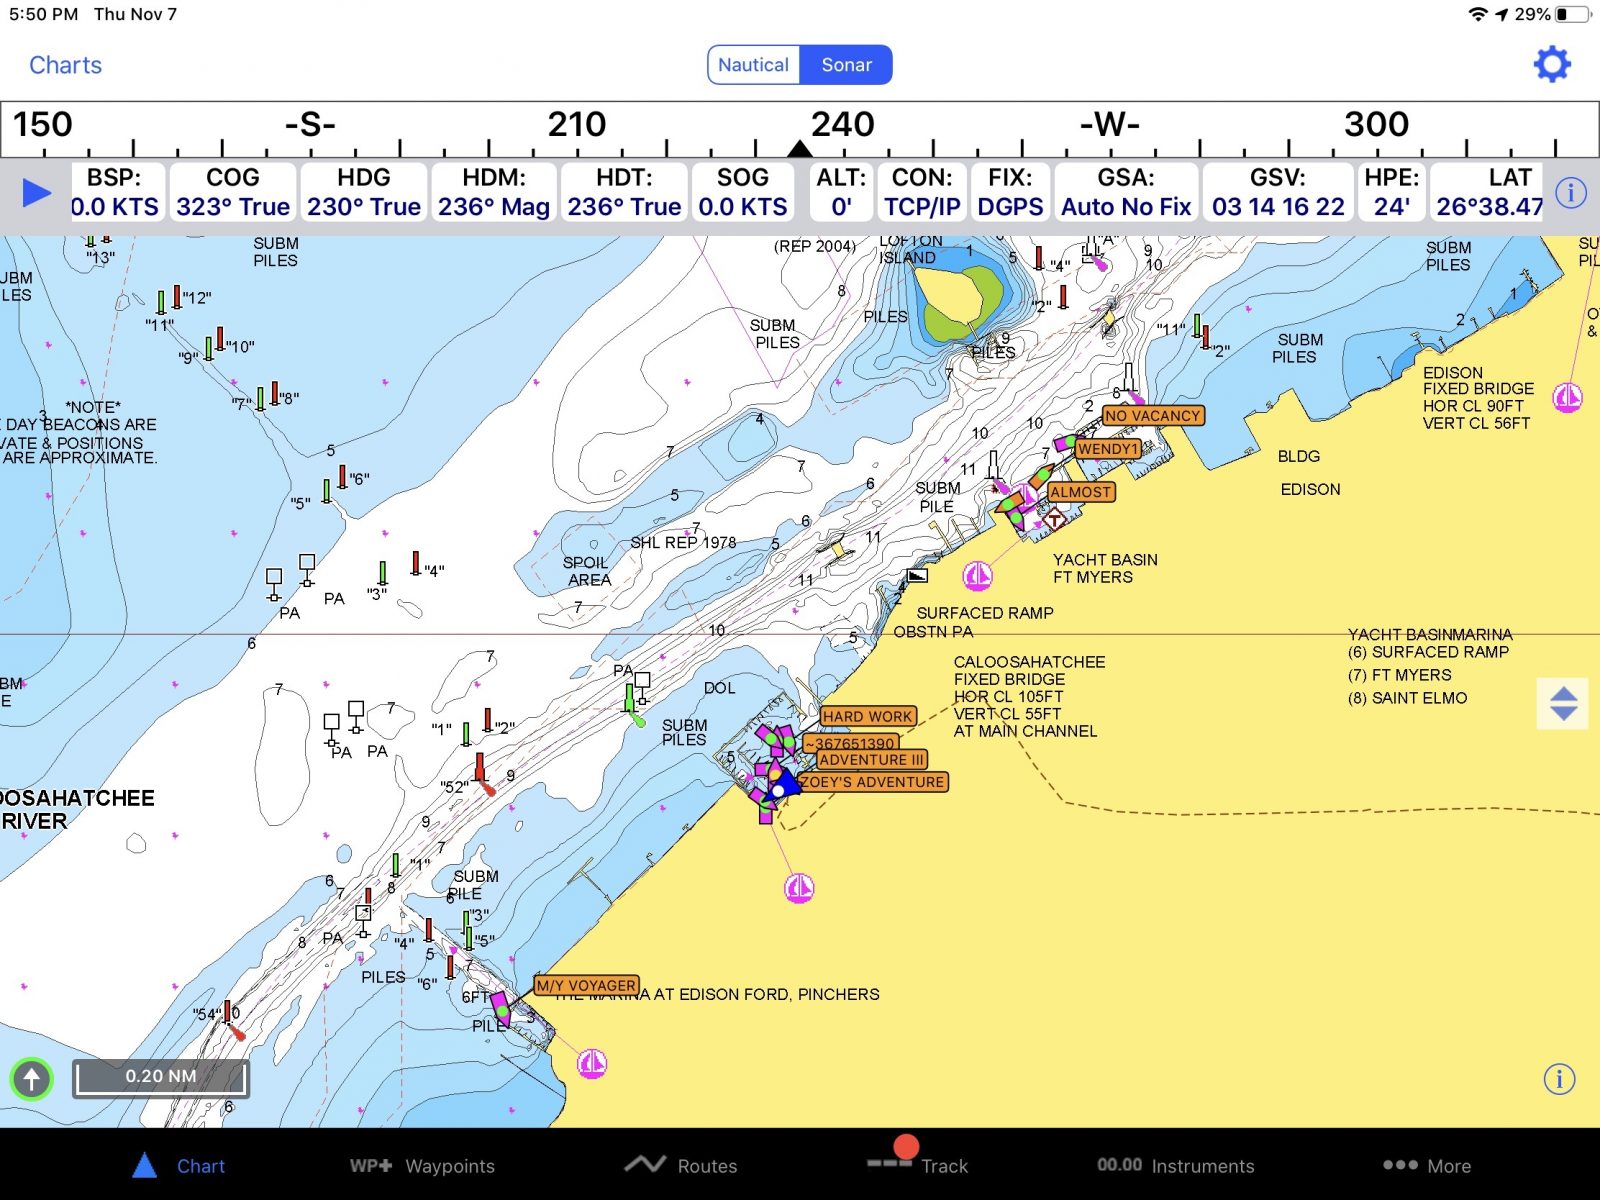Tap the W marker on compass tape

[1110, 124]
